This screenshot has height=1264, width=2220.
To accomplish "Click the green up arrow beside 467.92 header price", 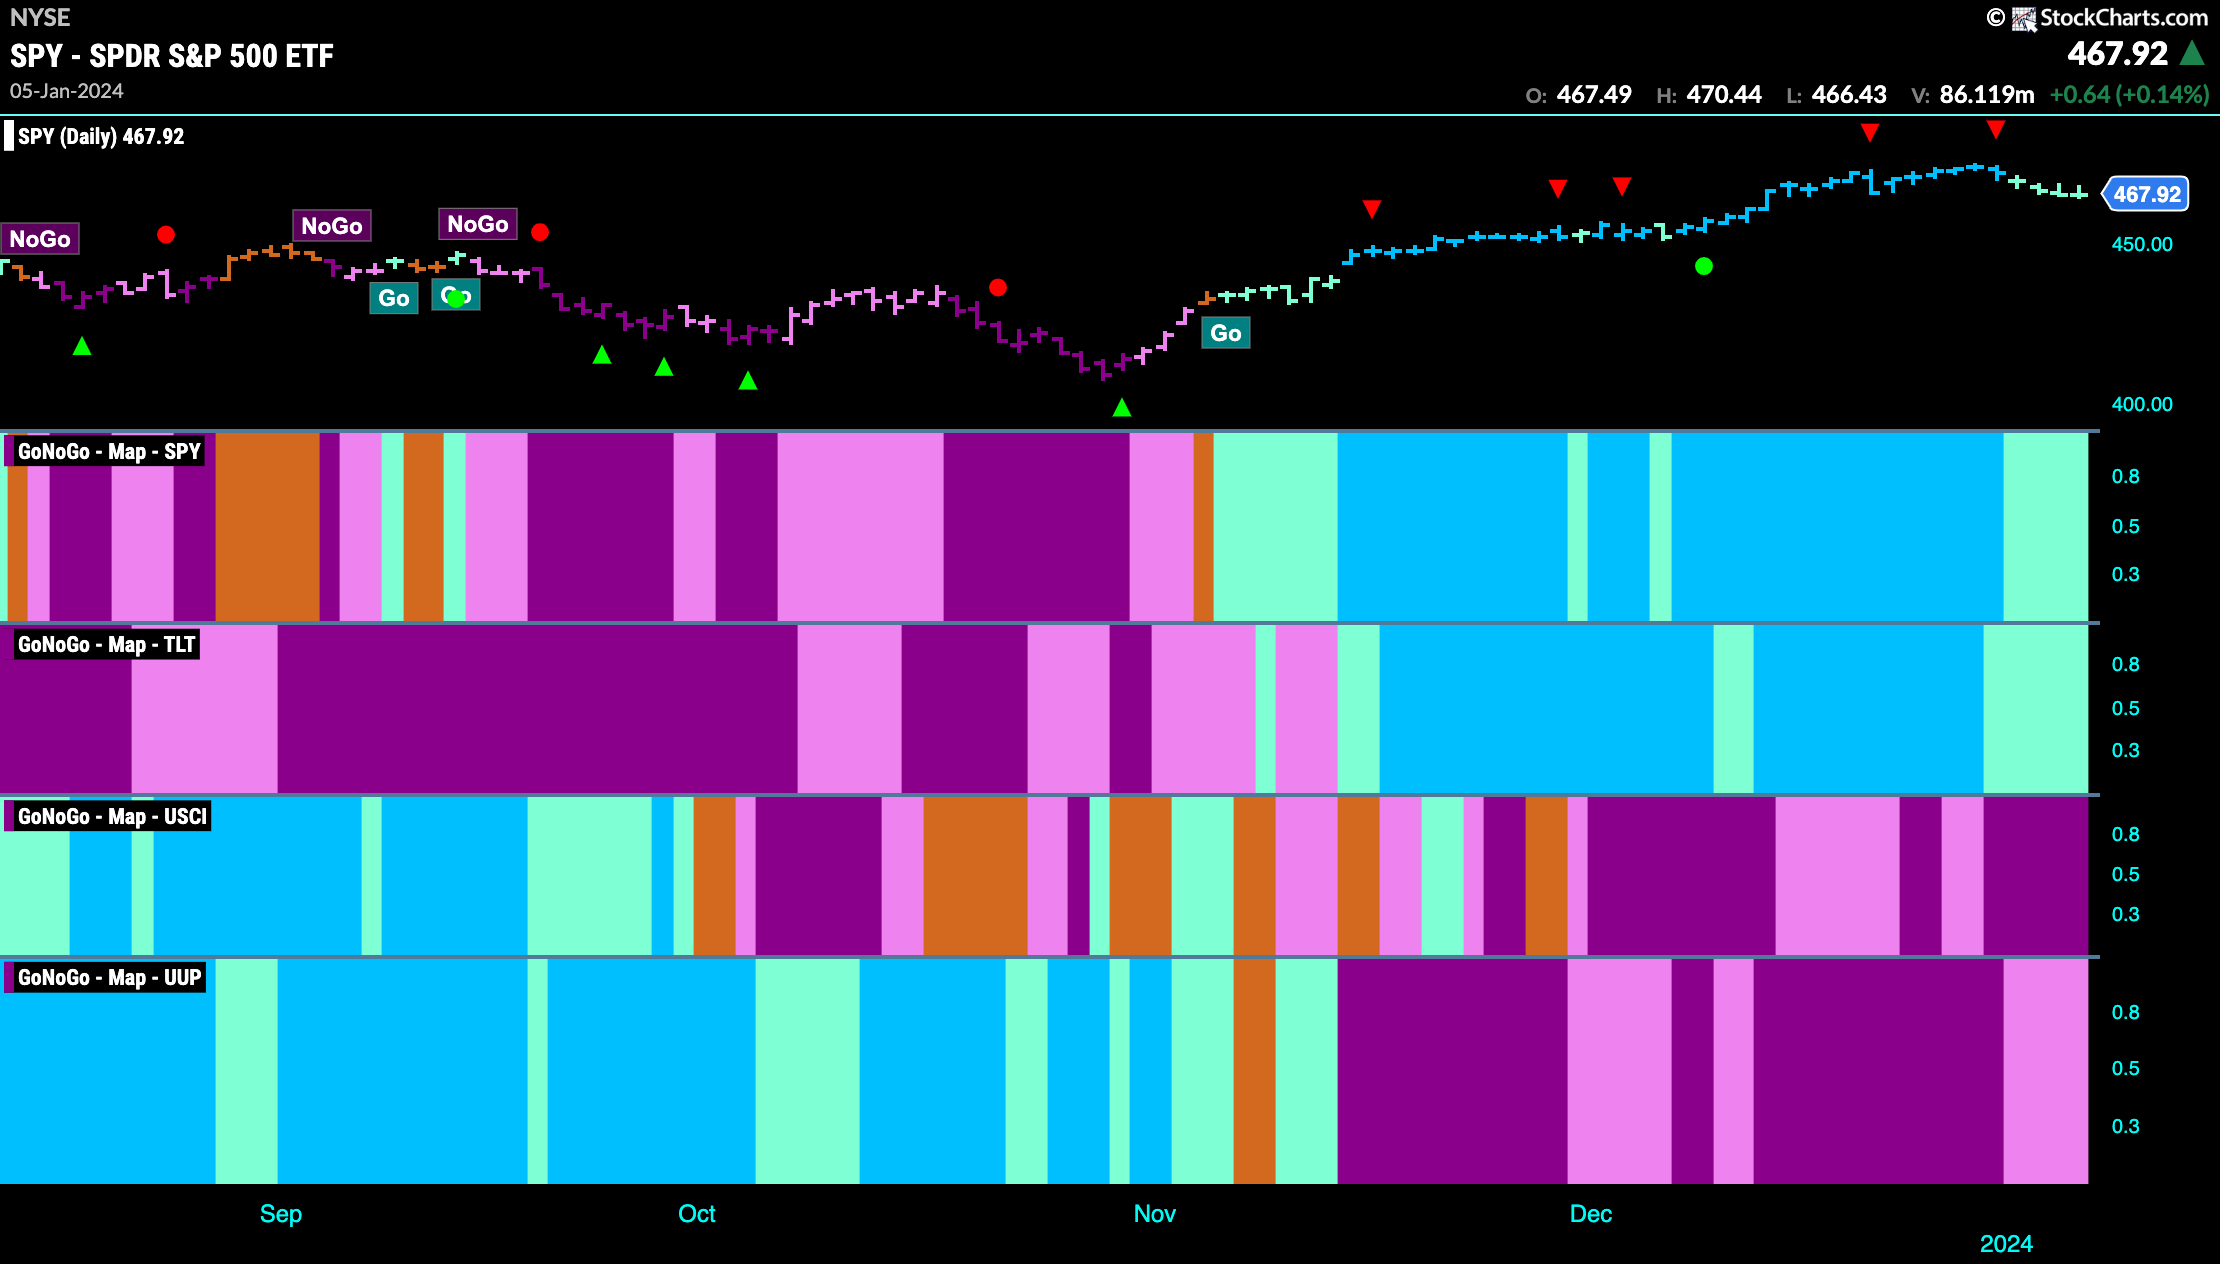I will click(x=2192, y=53).
